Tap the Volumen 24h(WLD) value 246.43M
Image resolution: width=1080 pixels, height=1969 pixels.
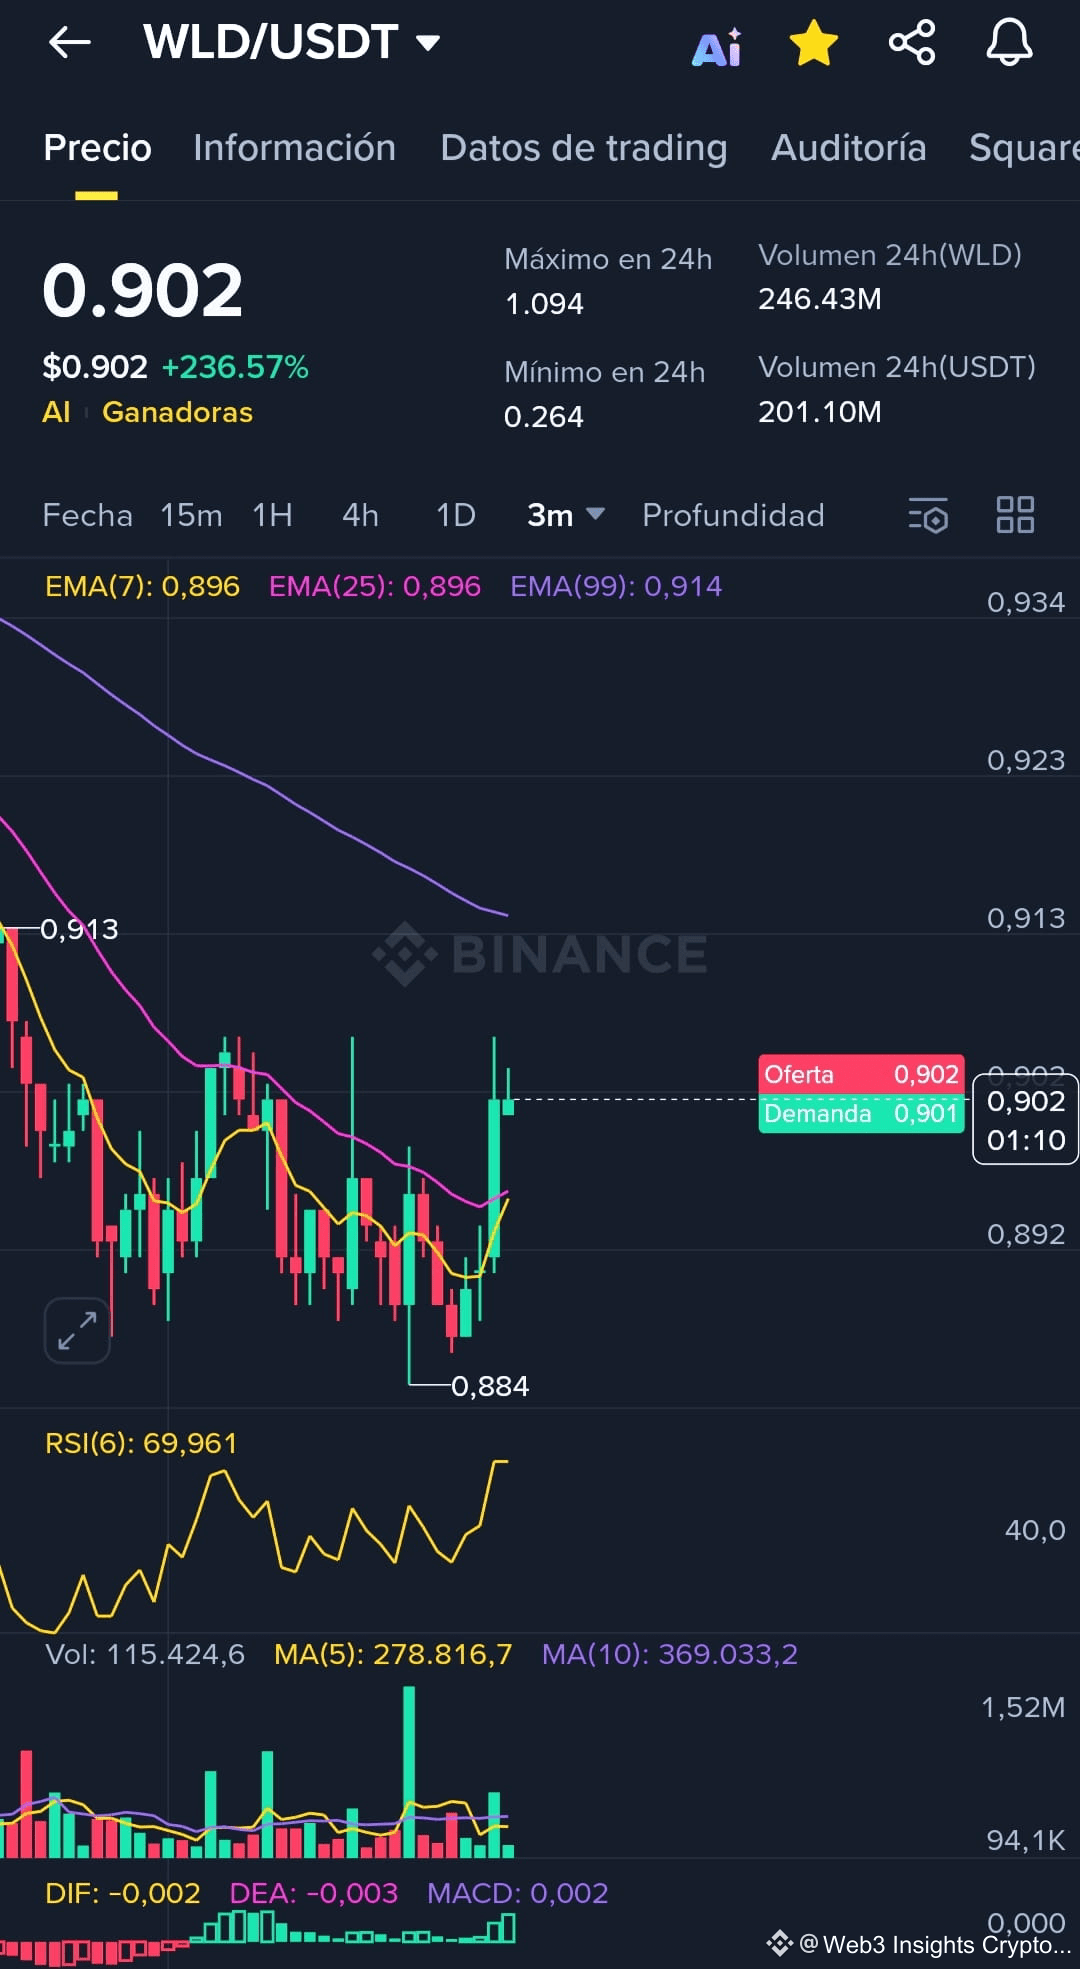820,299
